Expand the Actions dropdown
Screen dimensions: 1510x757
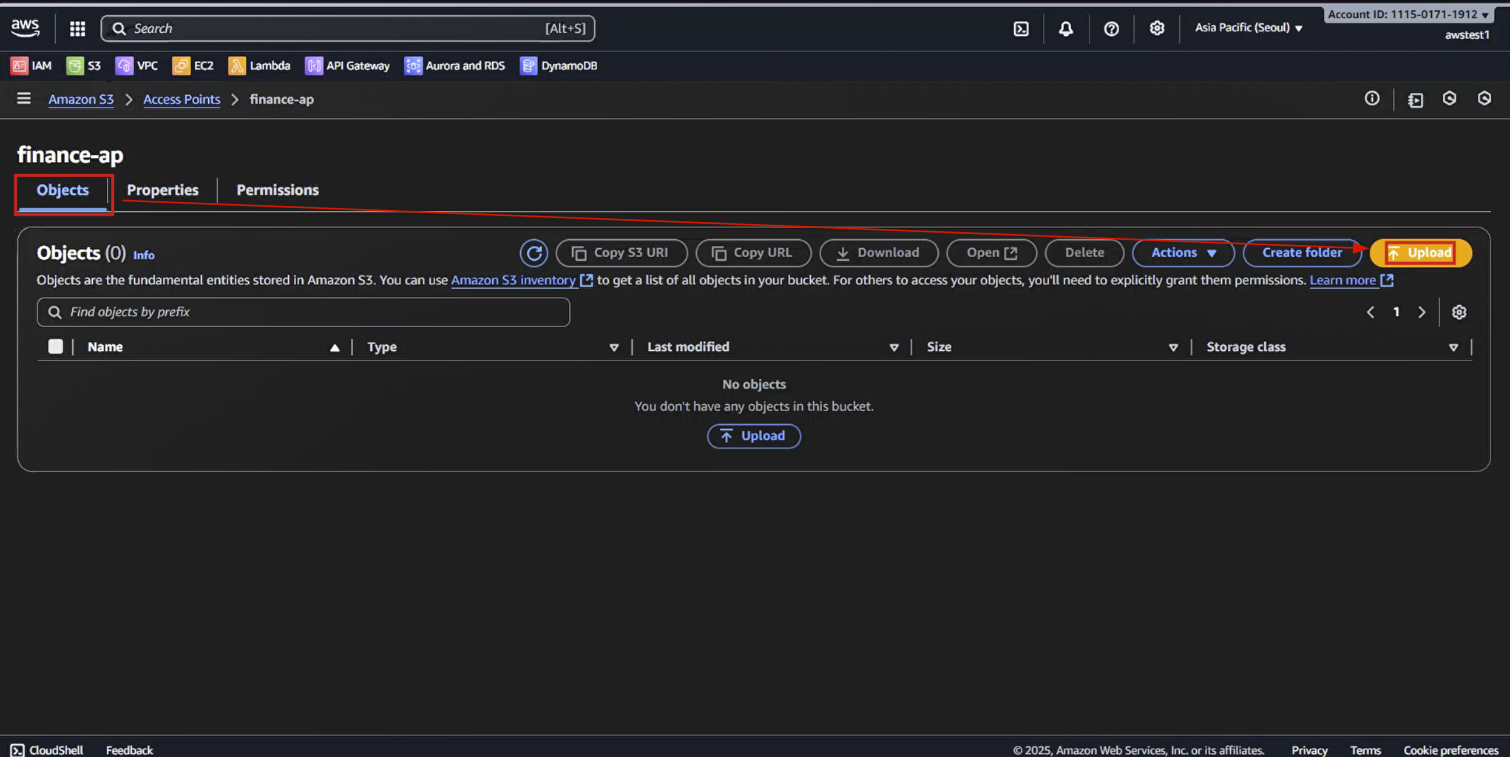(x=1183, y=253)
